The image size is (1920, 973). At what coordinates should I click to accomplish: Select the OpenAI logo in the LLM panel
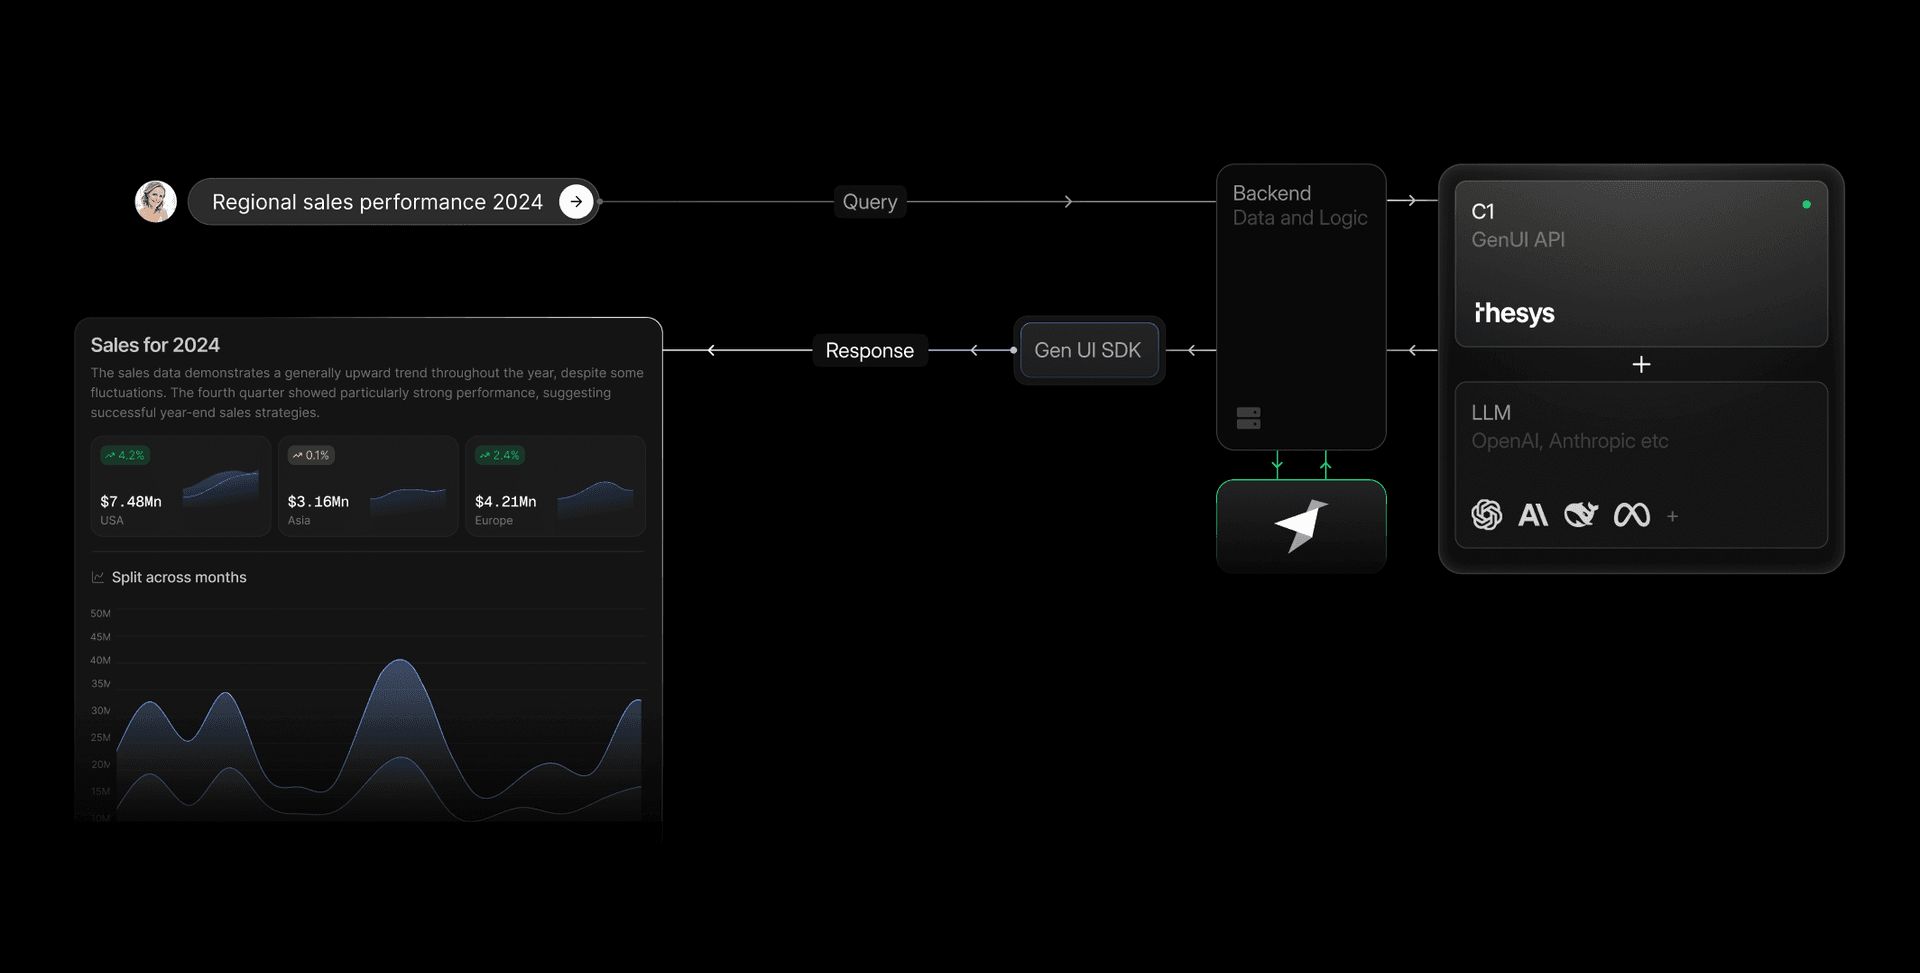1487,515
